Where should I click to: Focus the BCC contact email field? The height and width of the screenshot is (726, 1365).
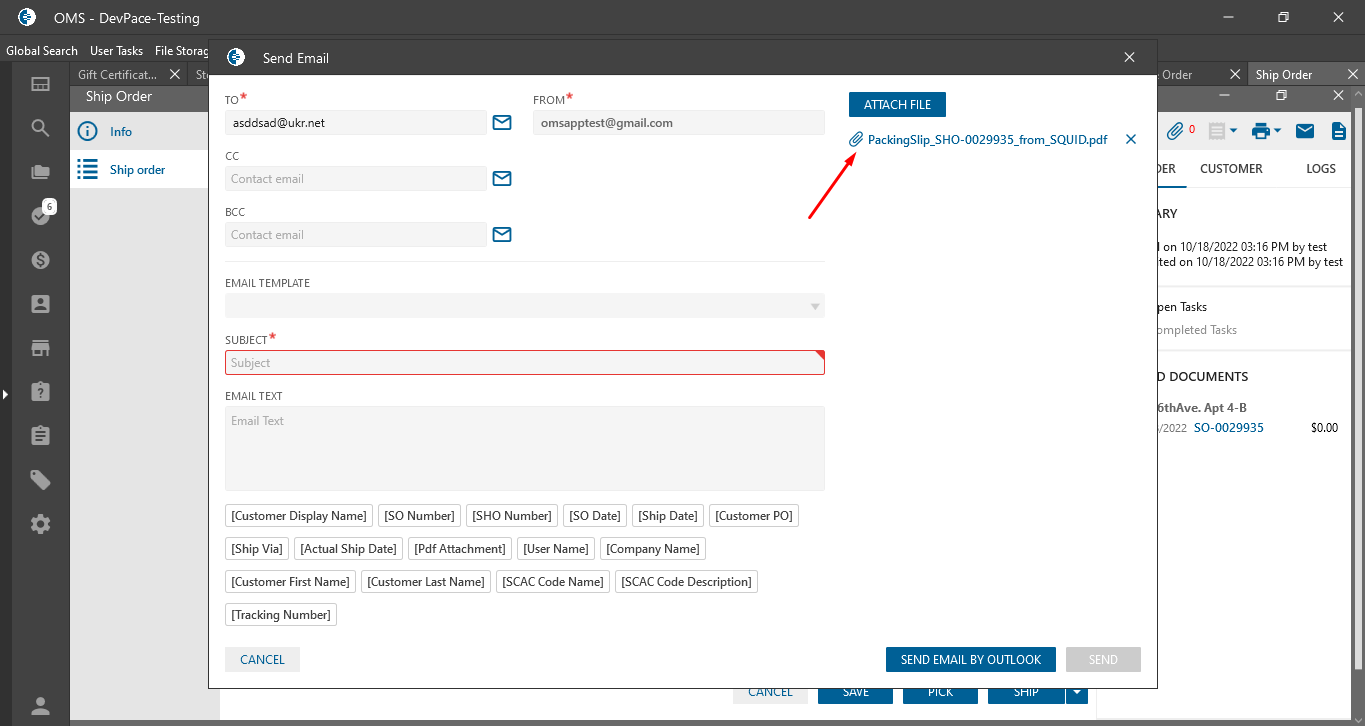click(x=356, y=235)
